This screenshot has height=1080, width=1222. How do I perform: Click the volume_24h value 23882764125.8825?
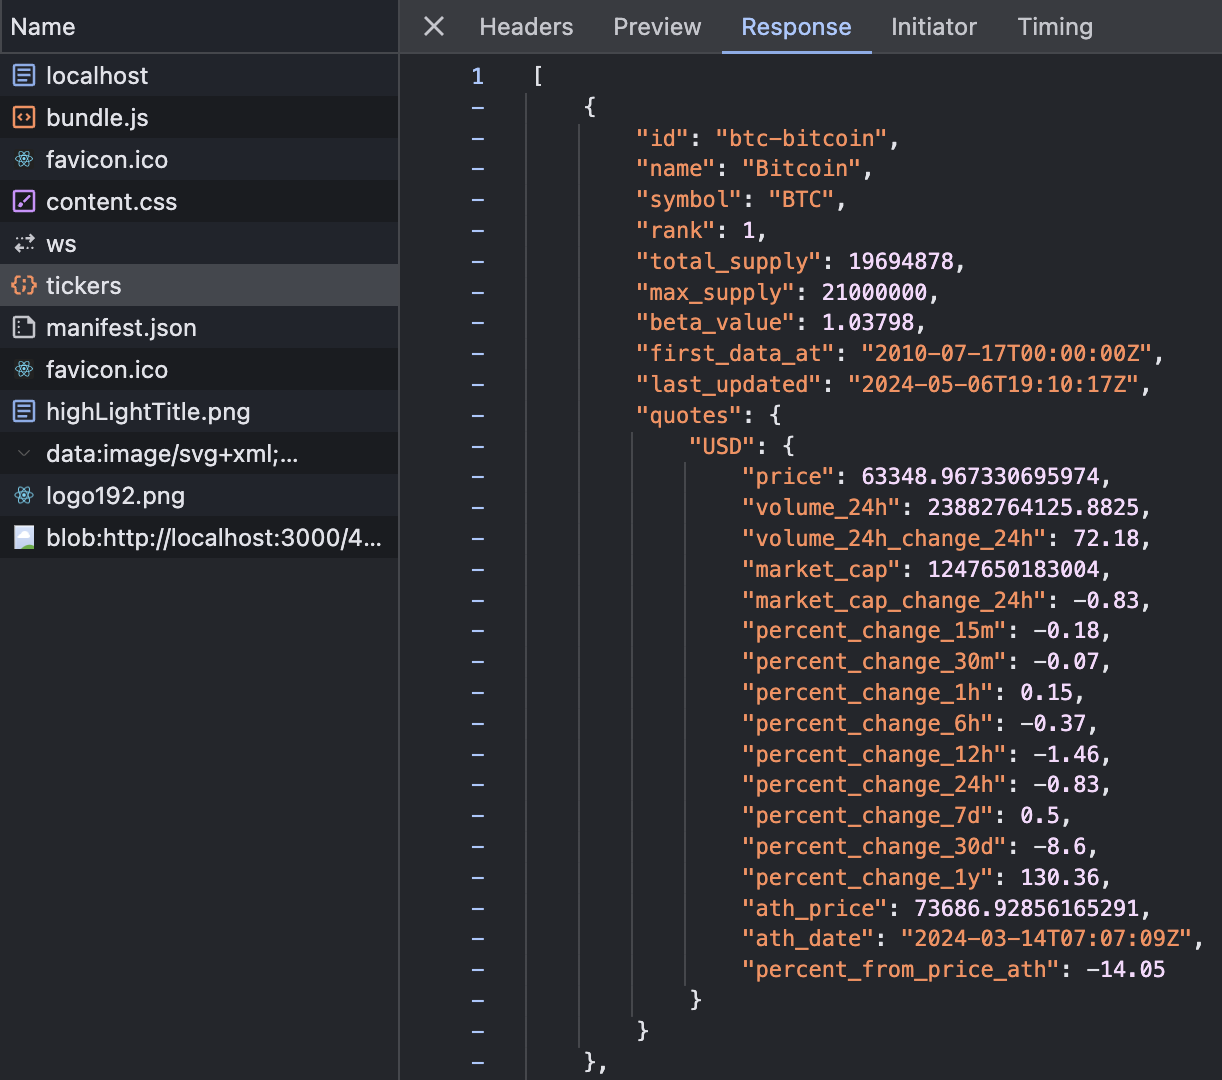pyautogui.click(x=1033, y=508)
